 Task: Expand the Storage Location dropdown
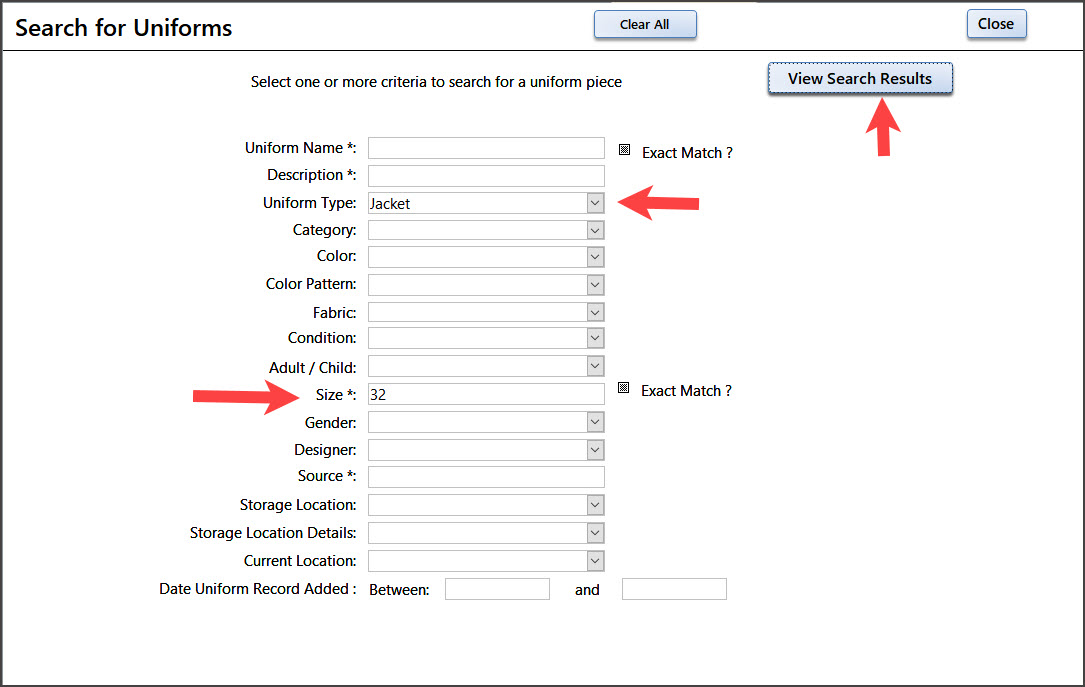tap(595, 505)
